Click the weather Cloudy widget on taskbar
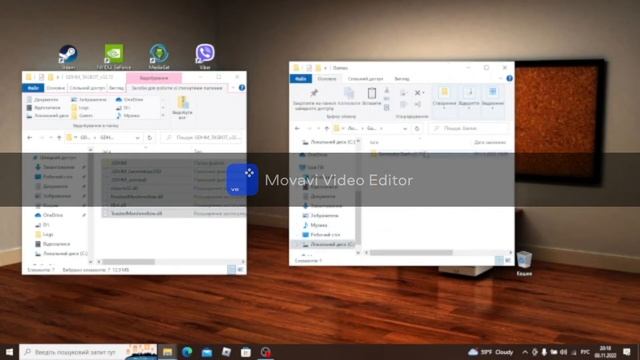 click(491, 352)
